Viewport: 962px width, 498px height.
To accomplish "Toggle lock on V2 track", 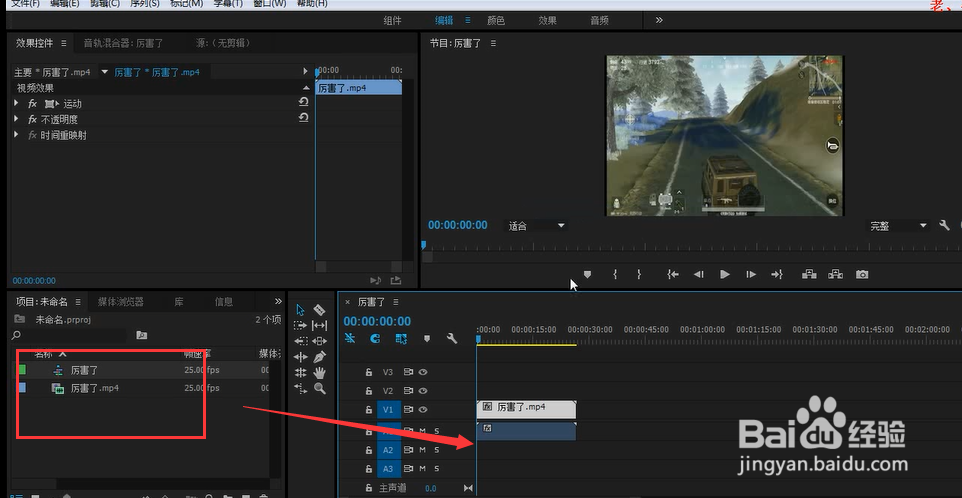I will 369,391.
